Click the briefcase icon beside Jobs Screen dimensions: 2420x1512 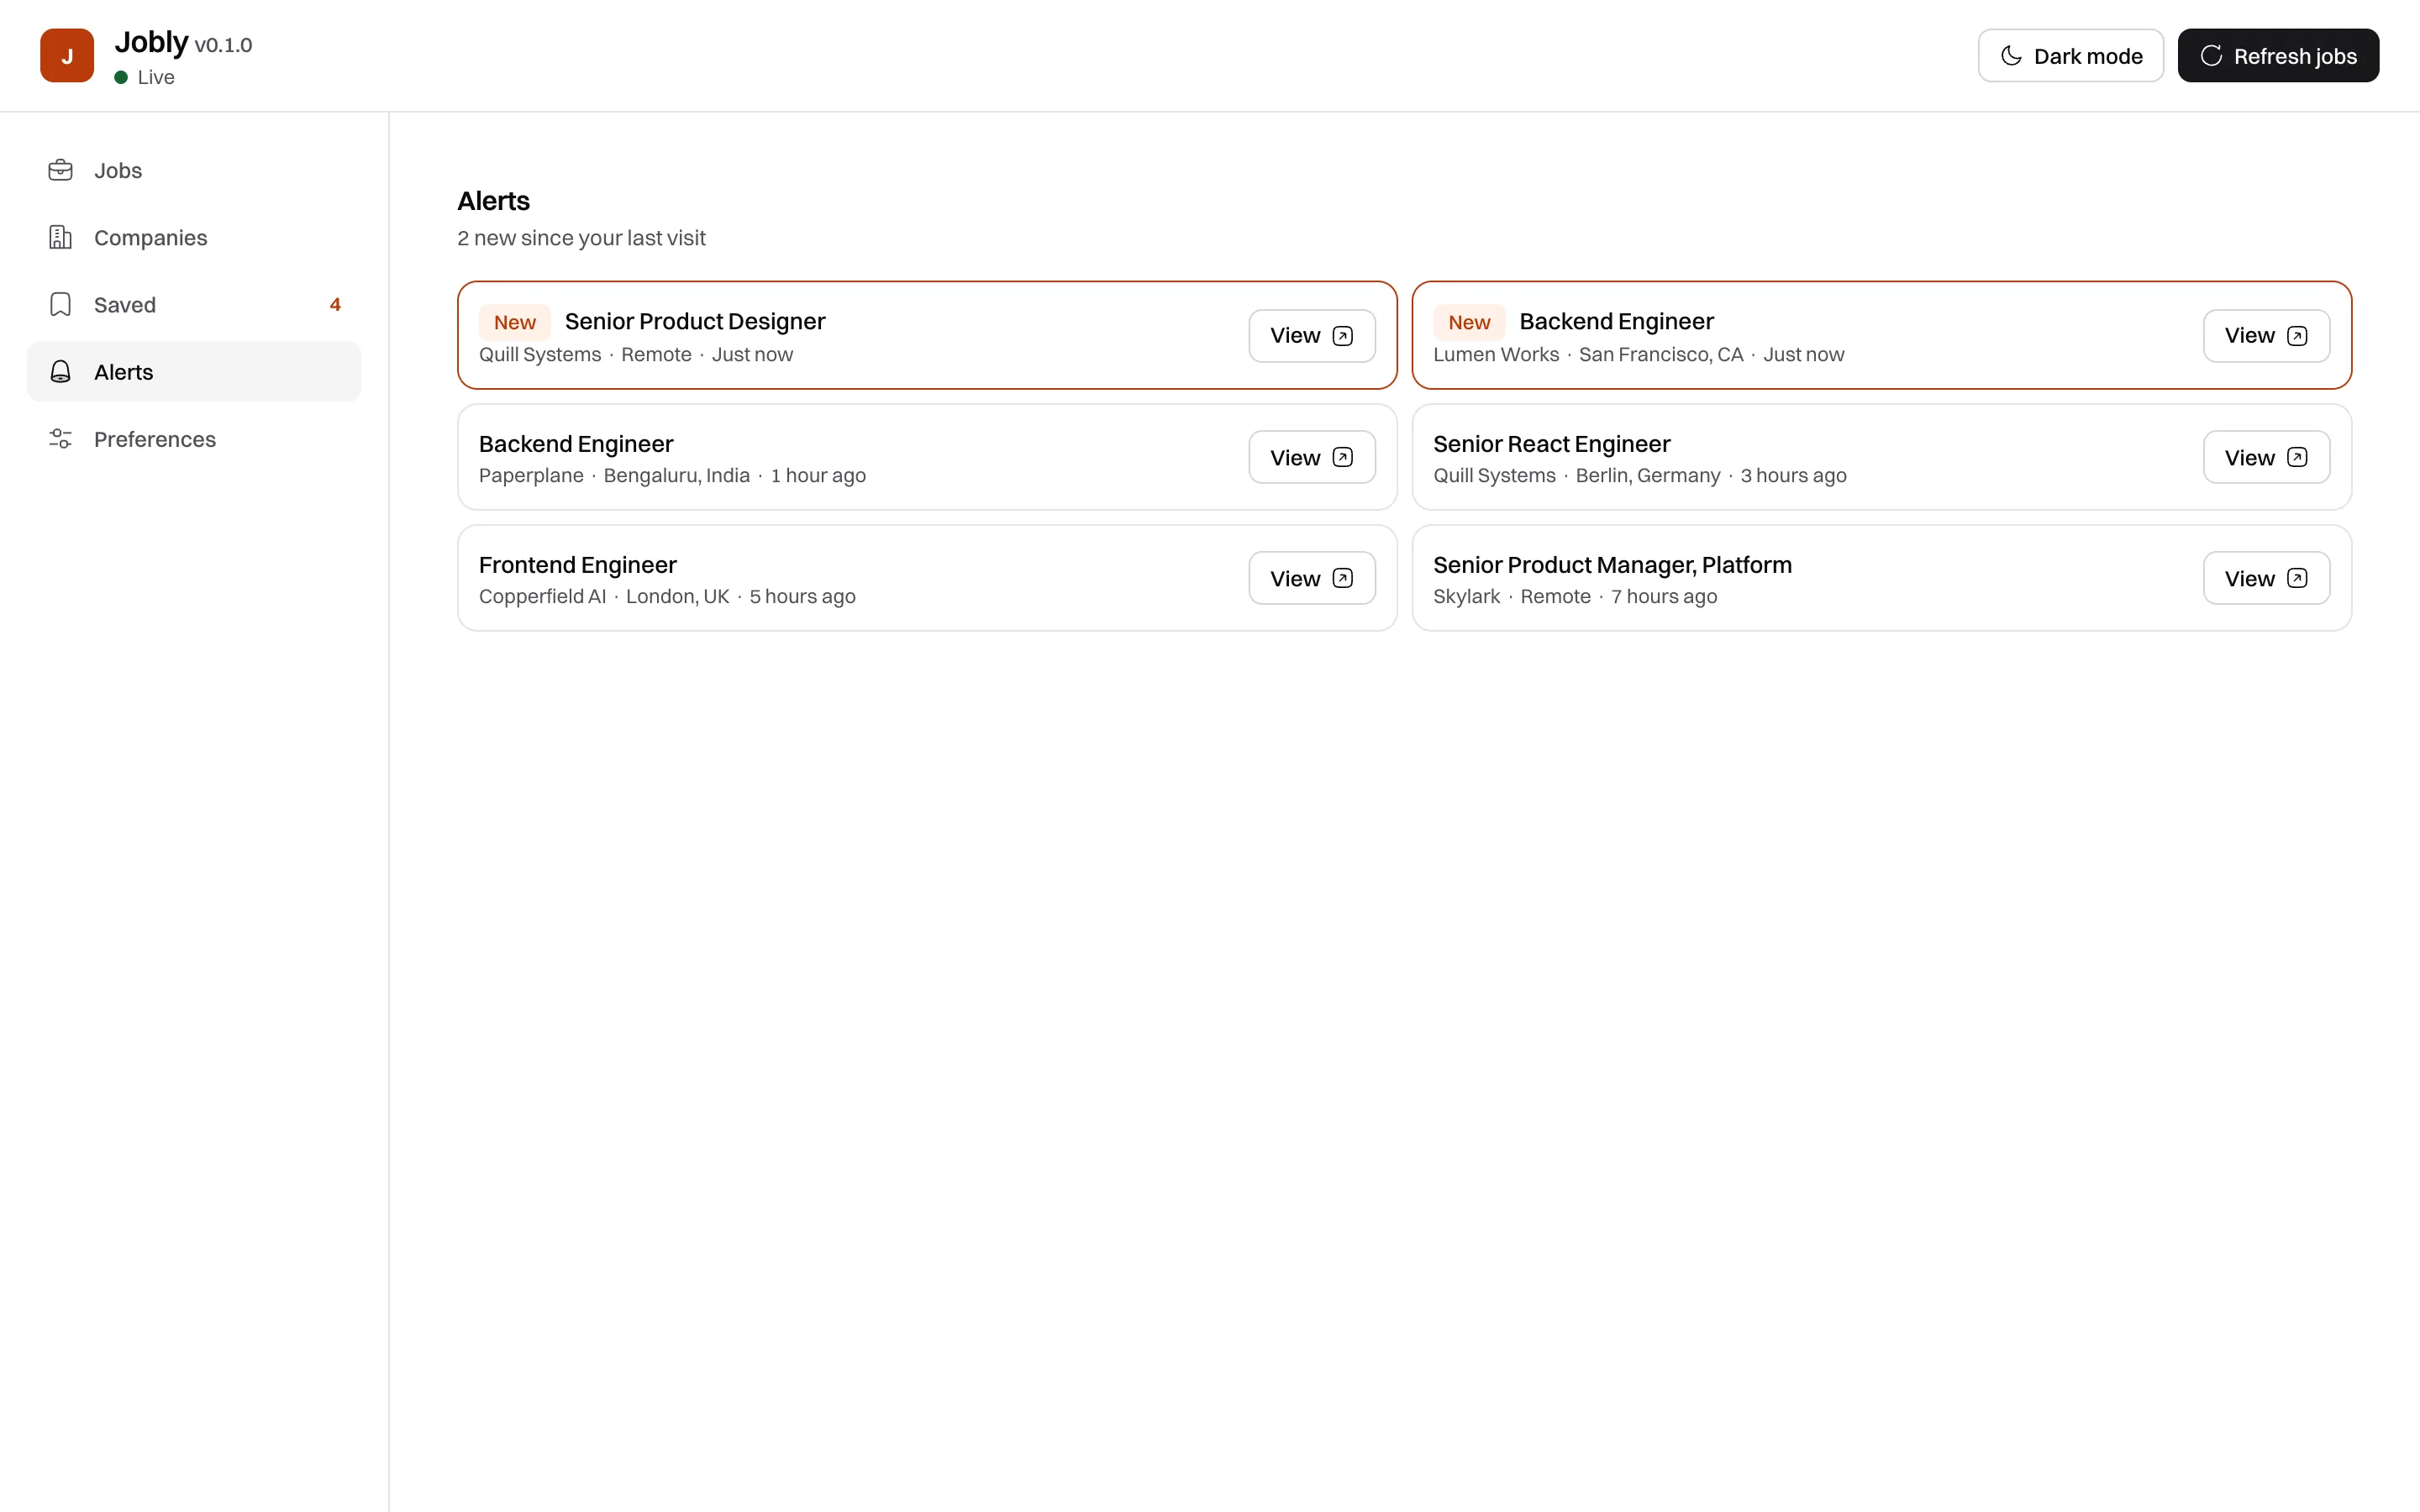pos(60,170)
